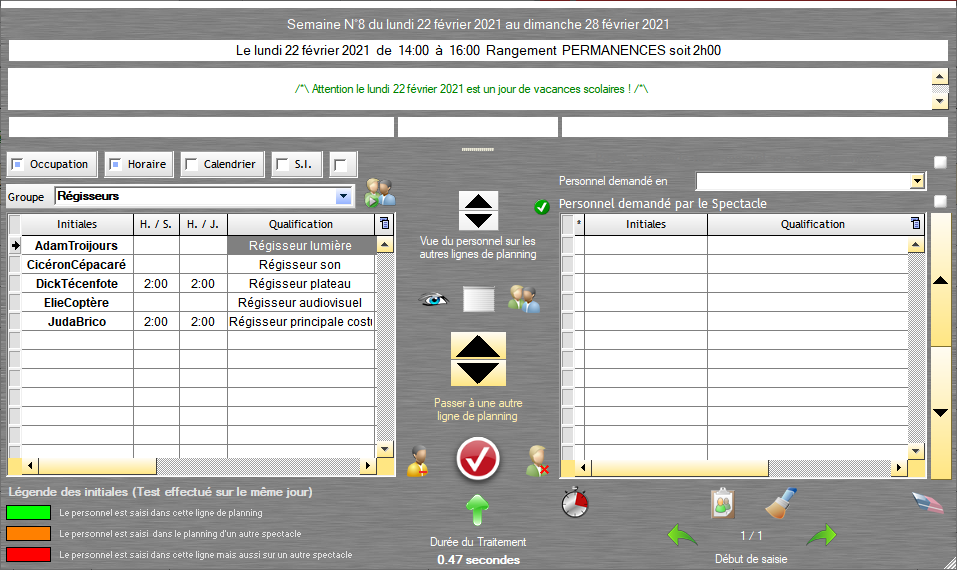Click the green up arrow icon
Screen dimensions: 957x570
(x=478, y=509)
